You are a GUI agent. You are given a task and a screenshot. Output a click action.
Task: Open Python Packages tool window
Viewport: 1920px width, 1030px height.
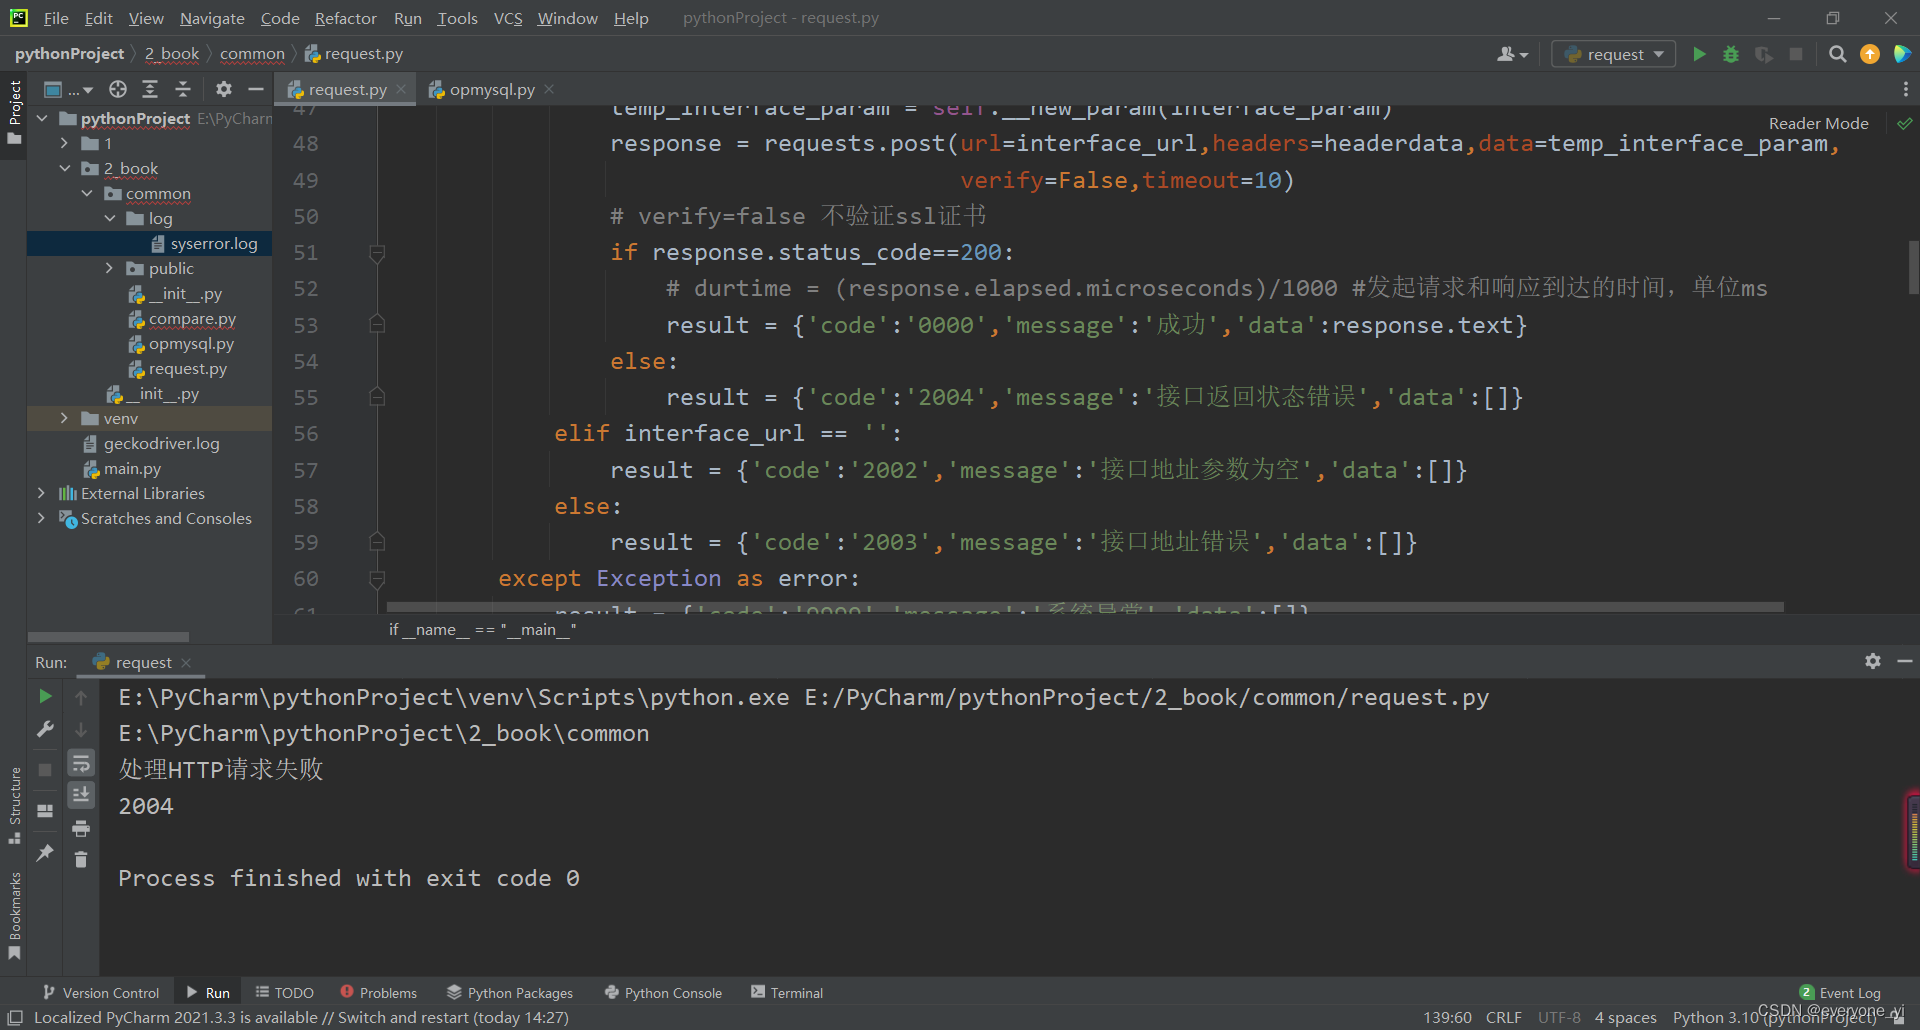click(x=510, y=992)
